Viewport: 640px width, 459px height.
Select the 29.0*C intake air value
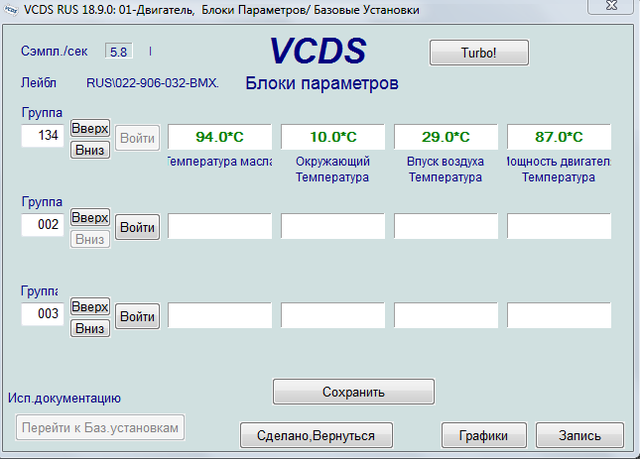pos(446,137)
